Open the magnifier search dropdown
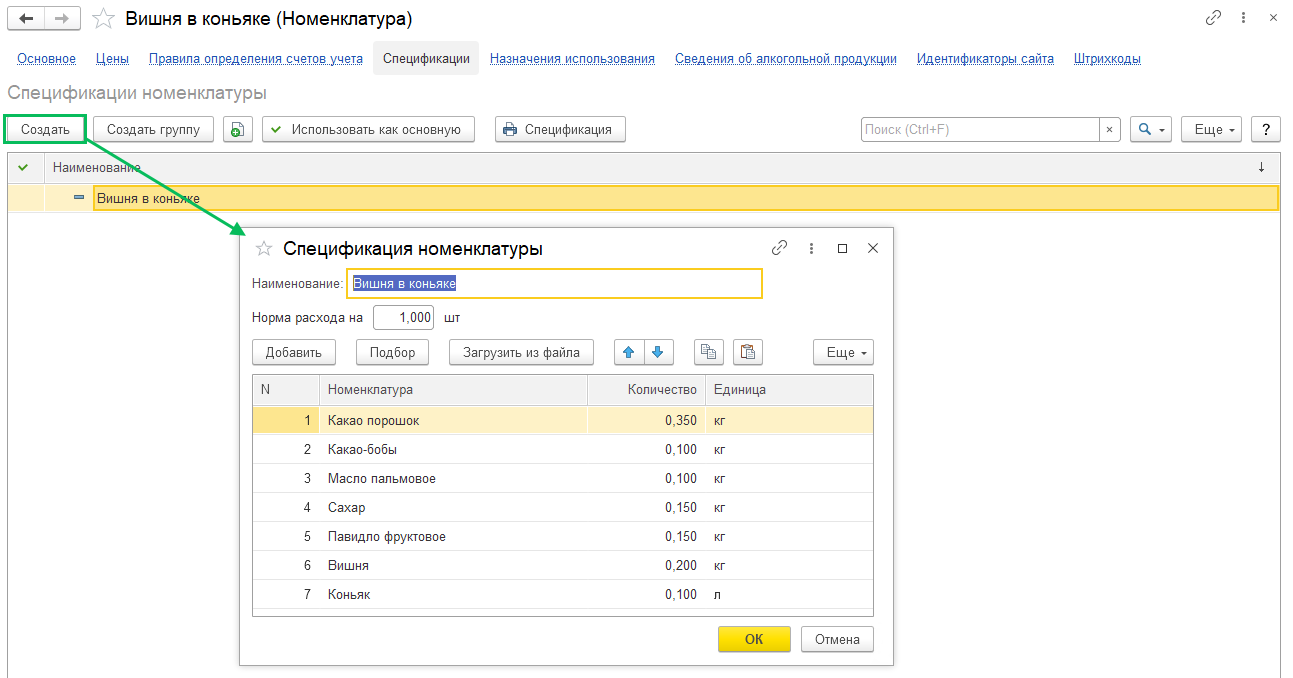The height and width of the screenshot is (678, 1293). (x=1151, y=129)
